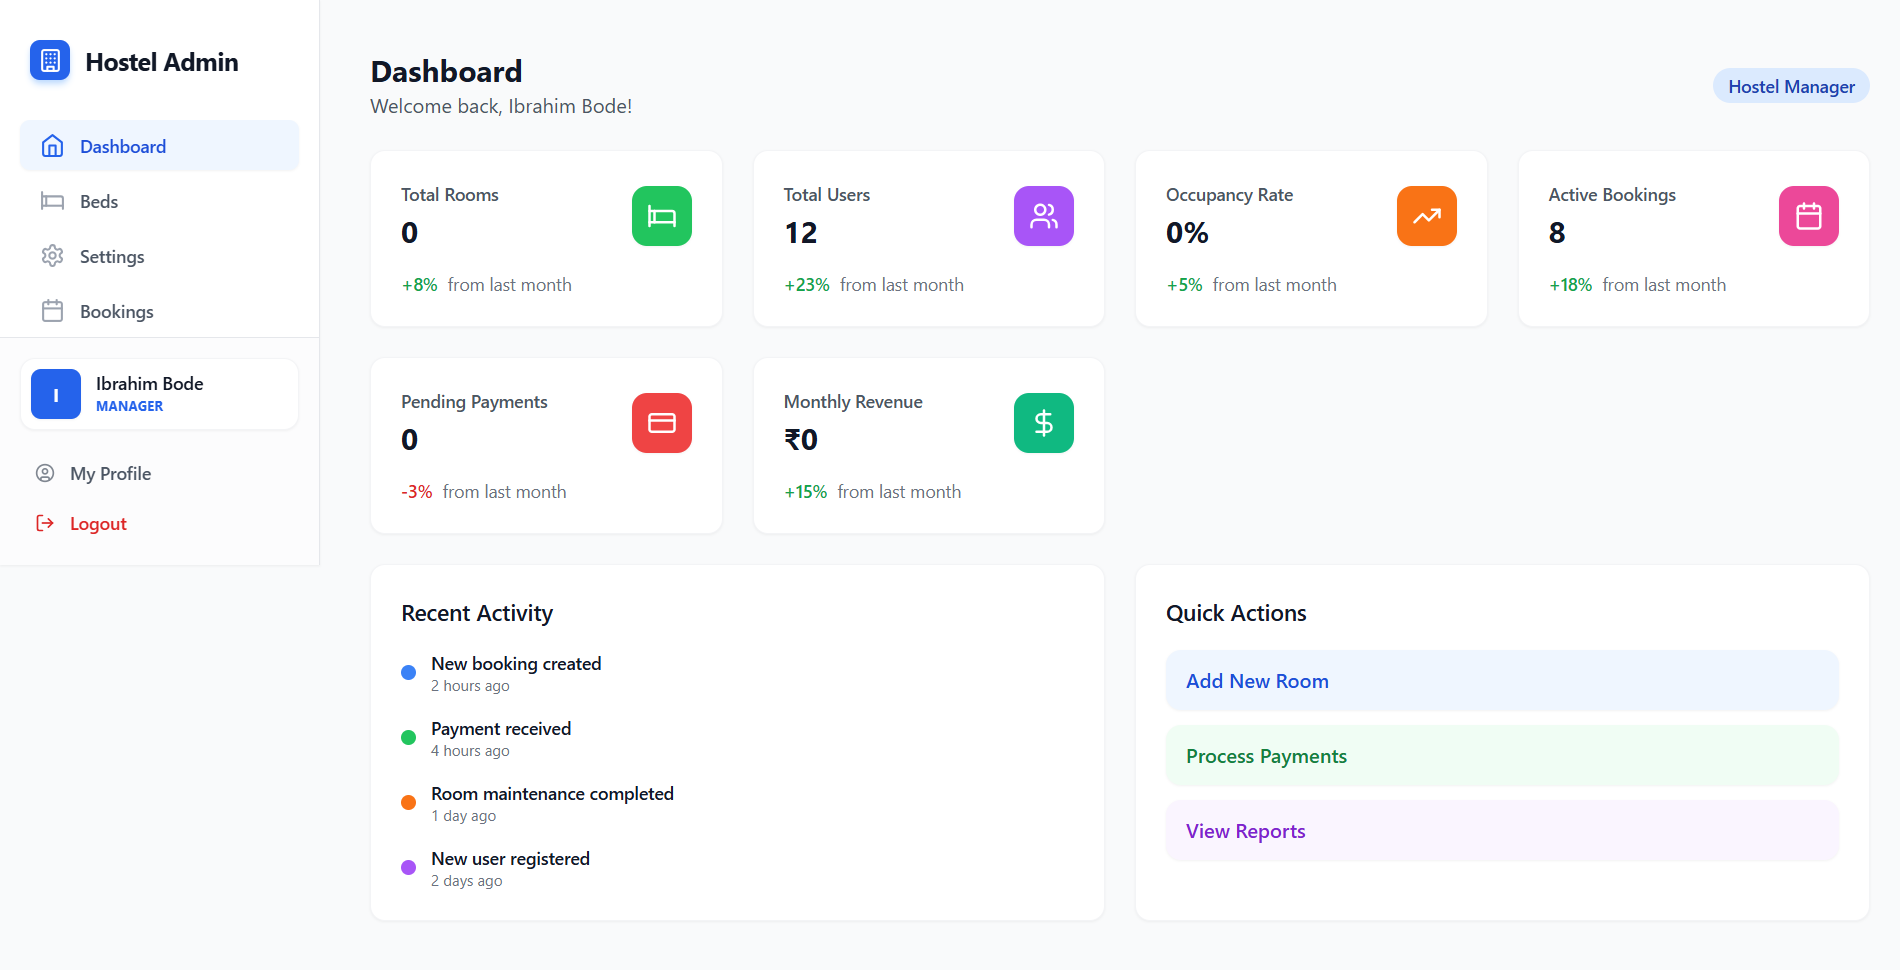Screen dimensions: 1900x970
Task: Click the pink calendar icon on Active Bookings
Action: [x=1808, y=215]
